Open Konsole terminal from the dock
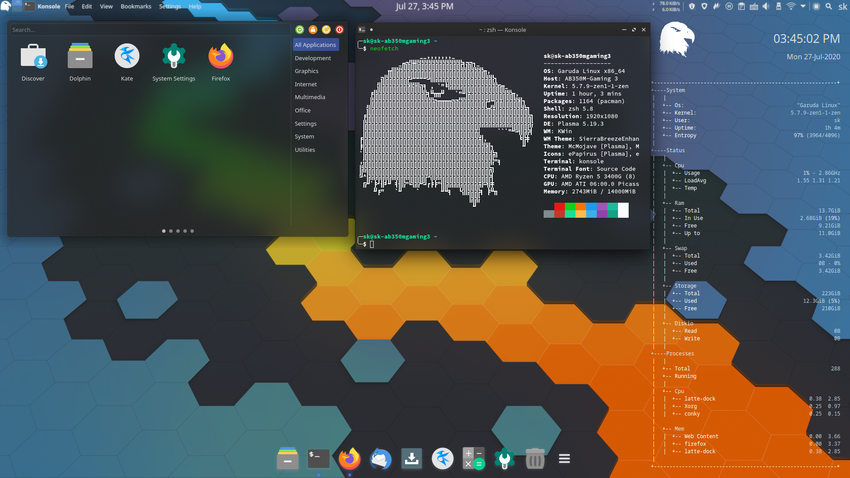 (x=318, y=458)
